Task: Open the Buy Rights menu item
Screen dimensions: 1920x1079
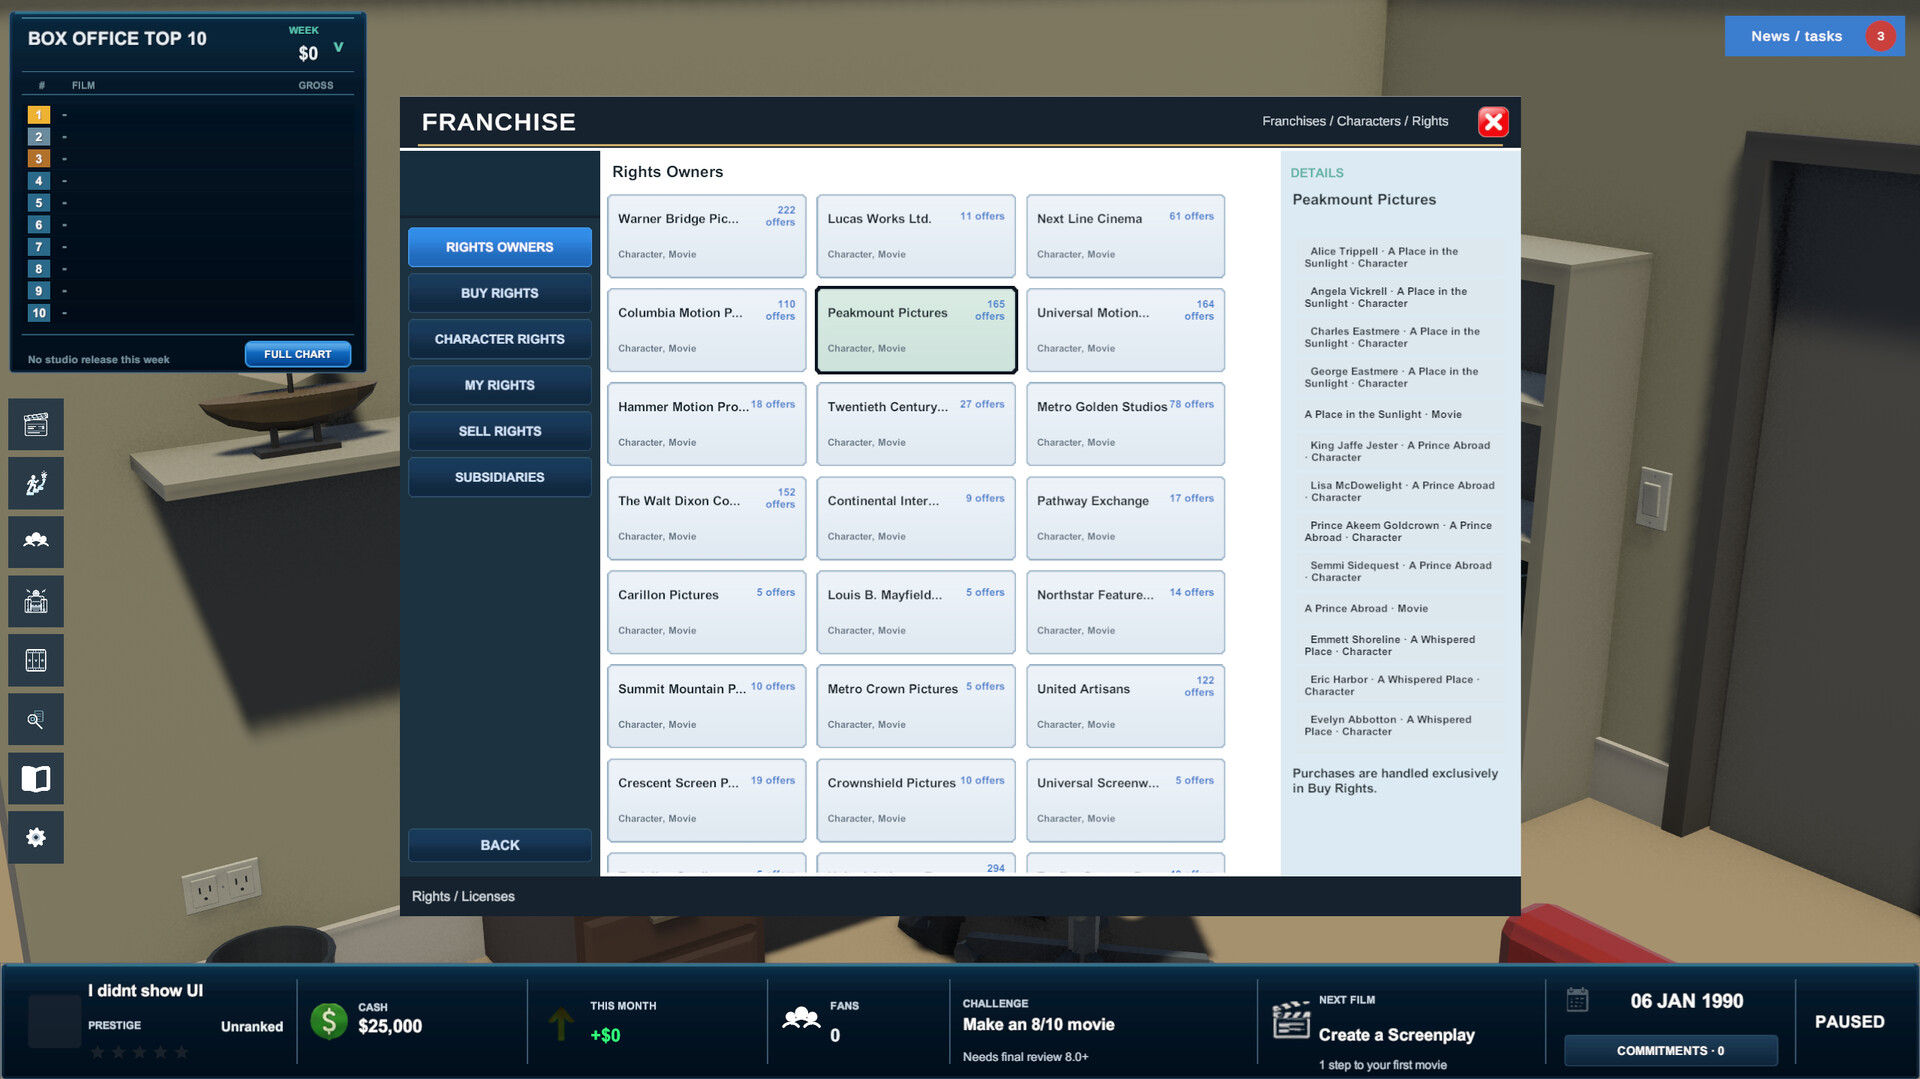Action: [499, 293]
